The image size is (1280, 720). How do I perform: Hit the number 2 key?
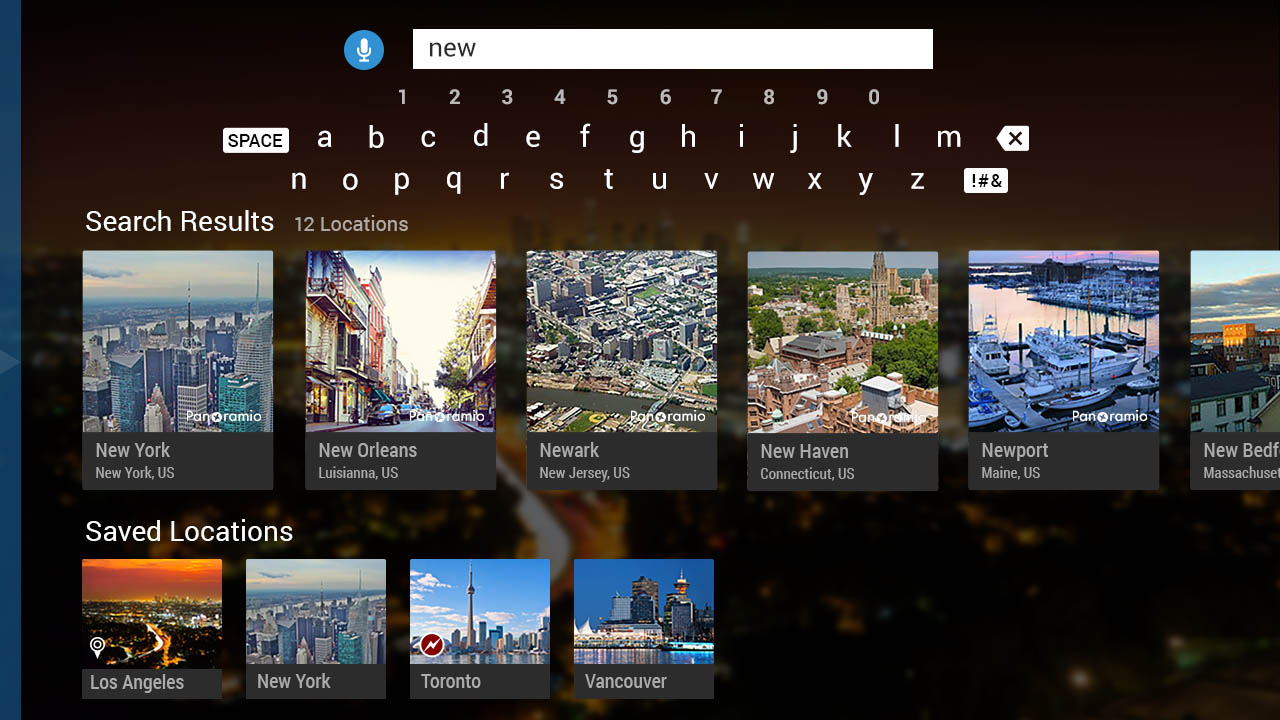[455, 97]
